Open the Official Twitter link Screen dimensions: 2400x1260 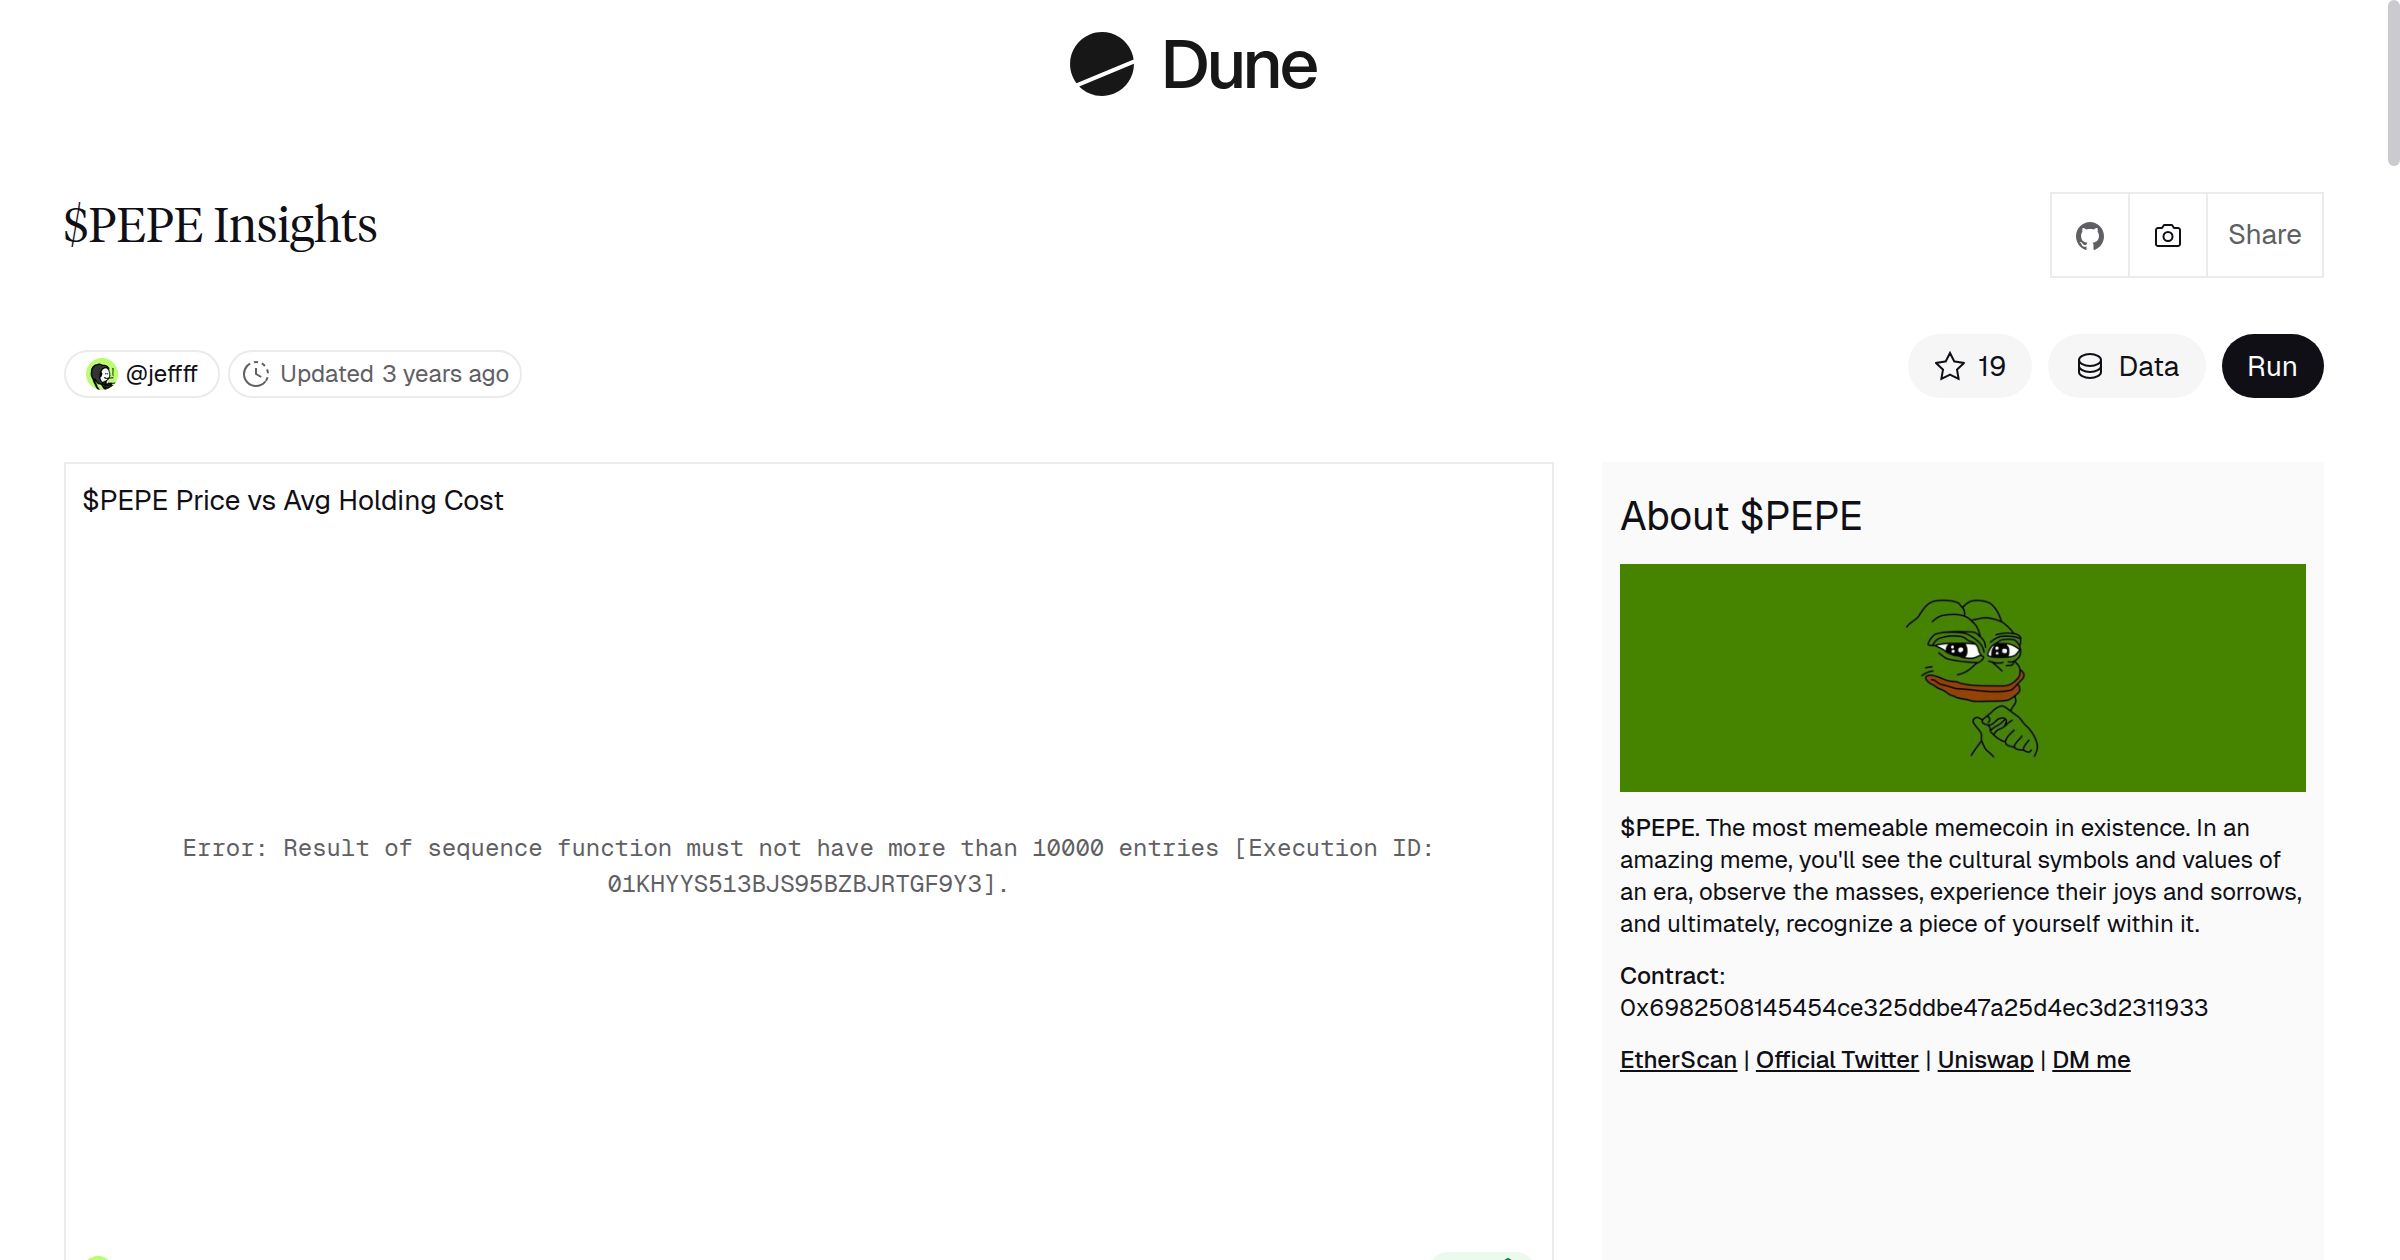pos(1837,1059)
